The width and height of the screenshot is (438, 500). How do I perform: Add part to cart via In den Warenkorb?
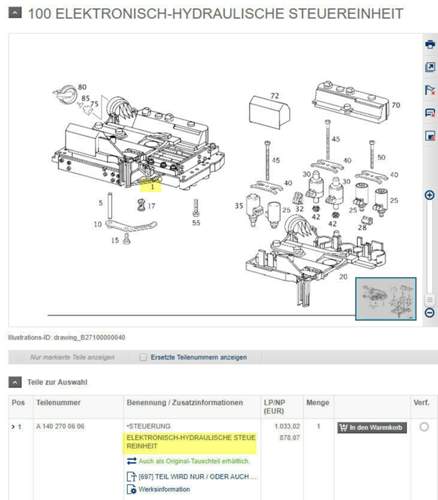372,428
